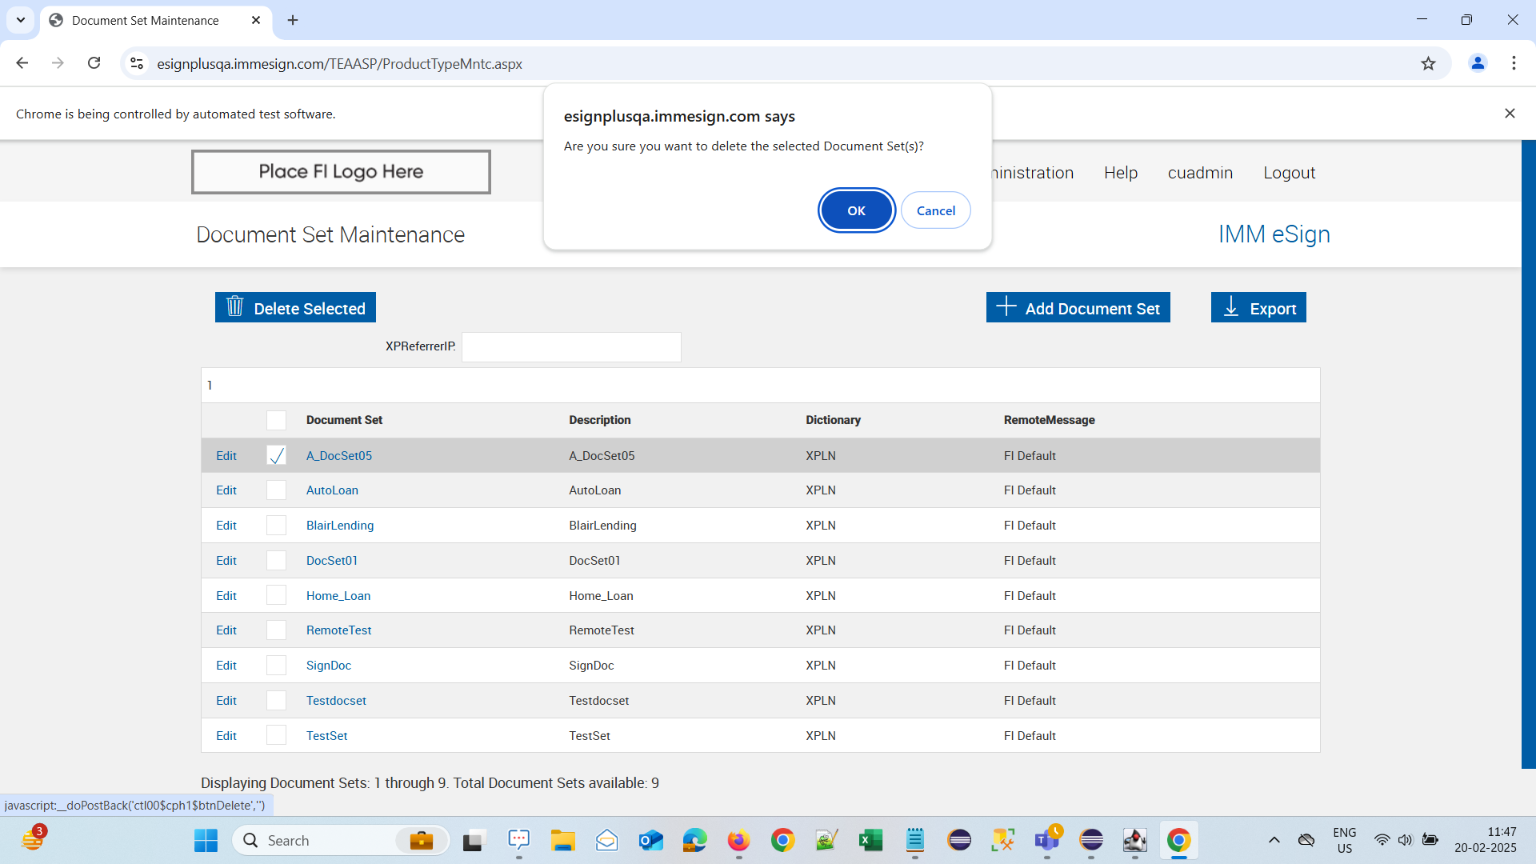Open the Home_Loan document set link
Image resolution: width=1536 pixels, height=864 pixels.
pos(338,595)
